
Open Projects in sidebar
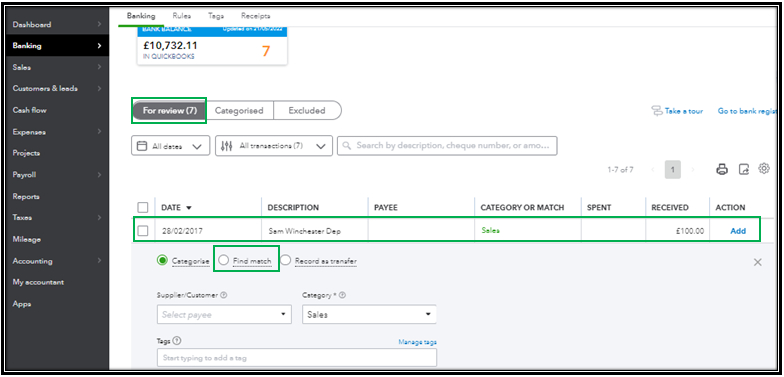pyautogui.click(x=26, y=153)
